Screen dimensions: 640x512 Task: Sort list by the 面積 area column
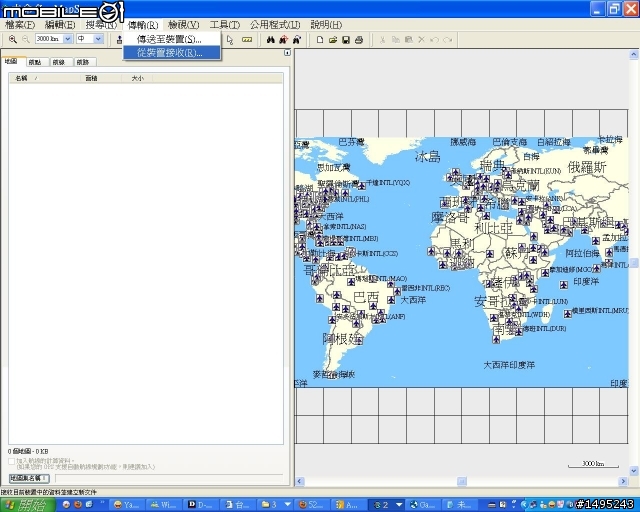[x=101, y=78]
